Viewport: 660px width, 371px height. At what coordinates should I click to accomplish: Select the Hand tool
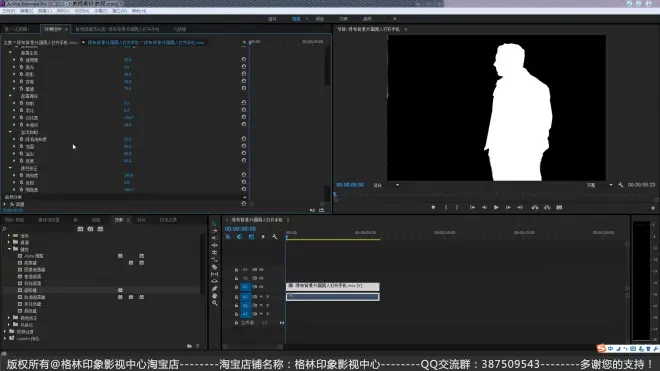coord(214,296)
